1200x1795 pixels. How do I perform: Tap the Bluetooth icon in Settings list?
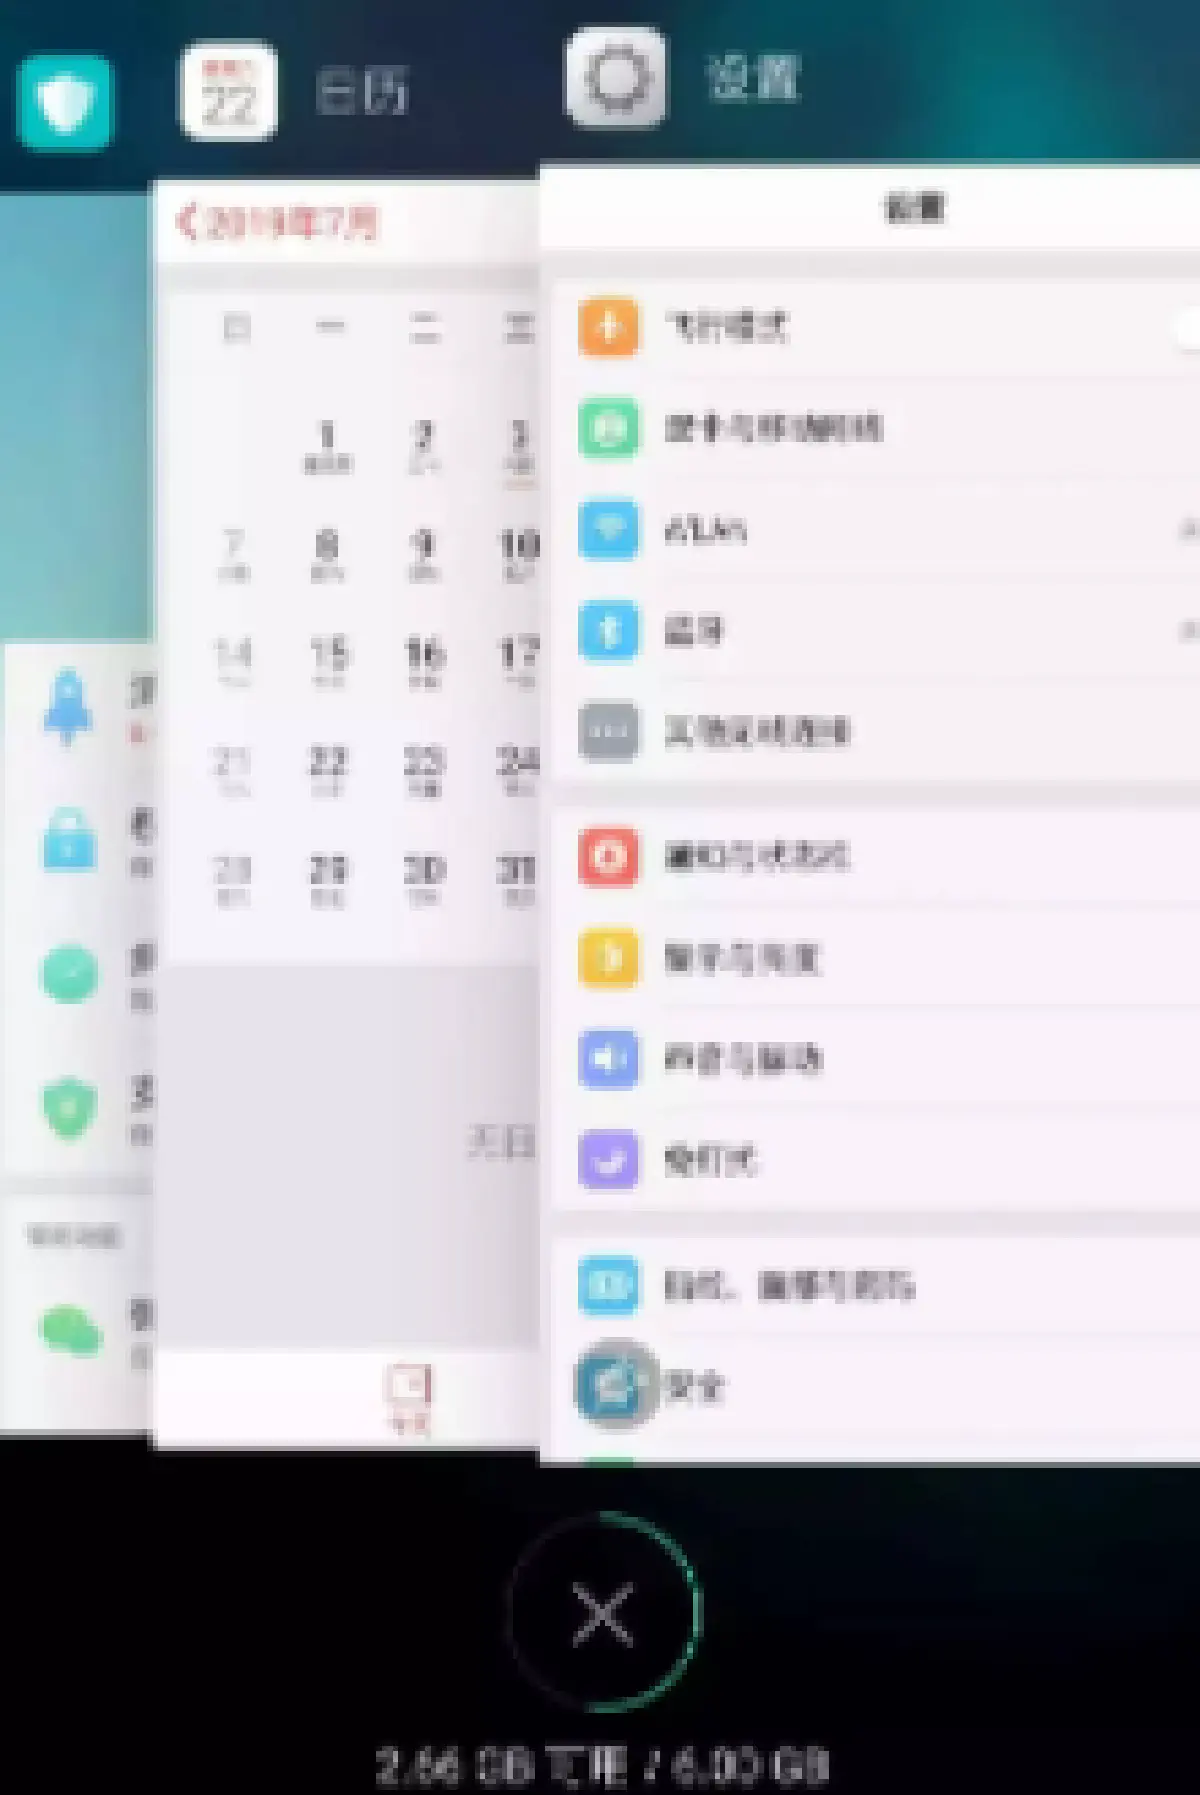click(x=608, y=631)
